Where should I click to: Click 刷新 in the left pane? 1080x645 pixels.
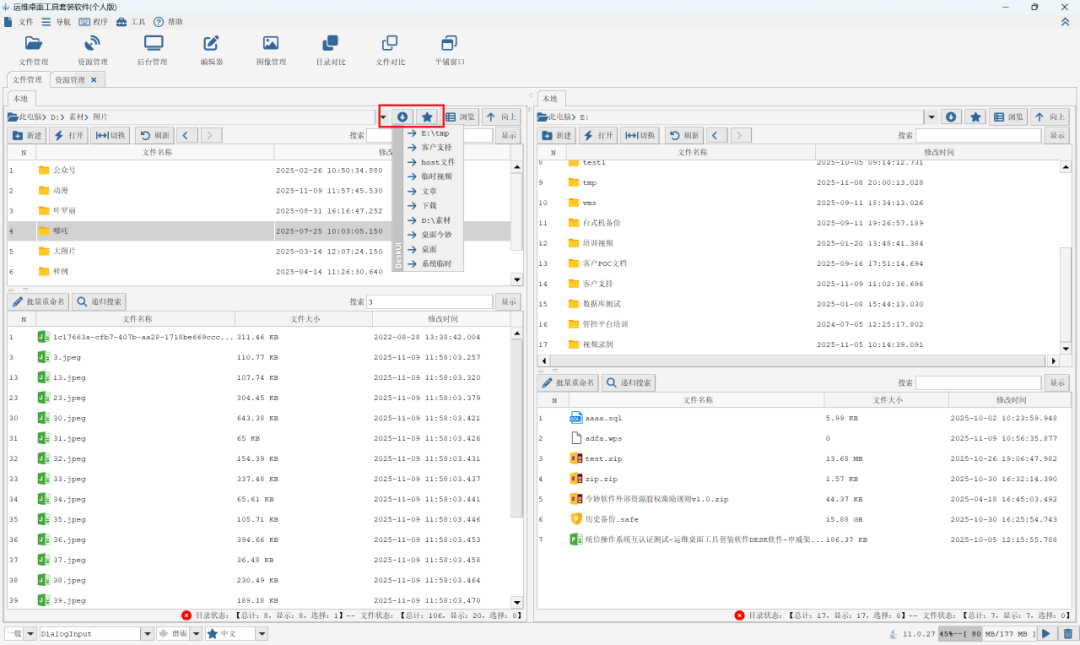click(x=154, y=135)
